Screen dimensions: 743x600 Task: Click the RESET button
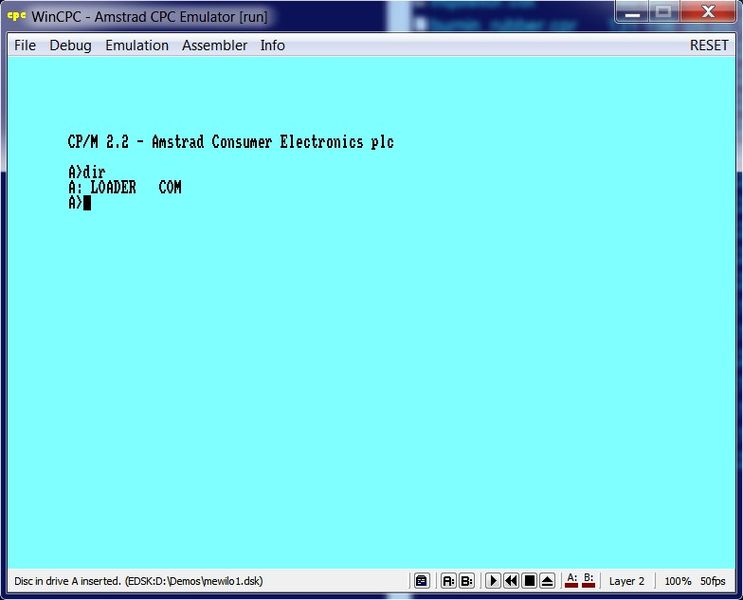tap(709, 45)
